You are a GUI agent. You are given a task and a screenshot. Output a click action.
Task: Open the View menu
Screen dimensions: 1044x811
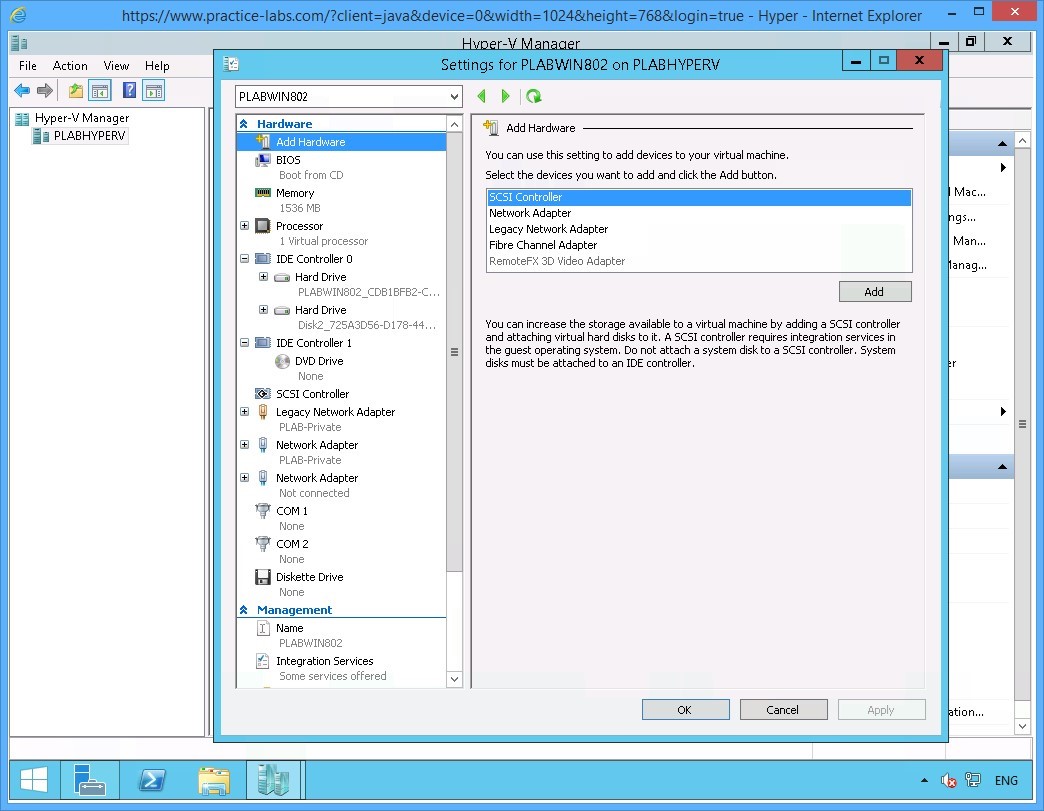coord(116,66)
